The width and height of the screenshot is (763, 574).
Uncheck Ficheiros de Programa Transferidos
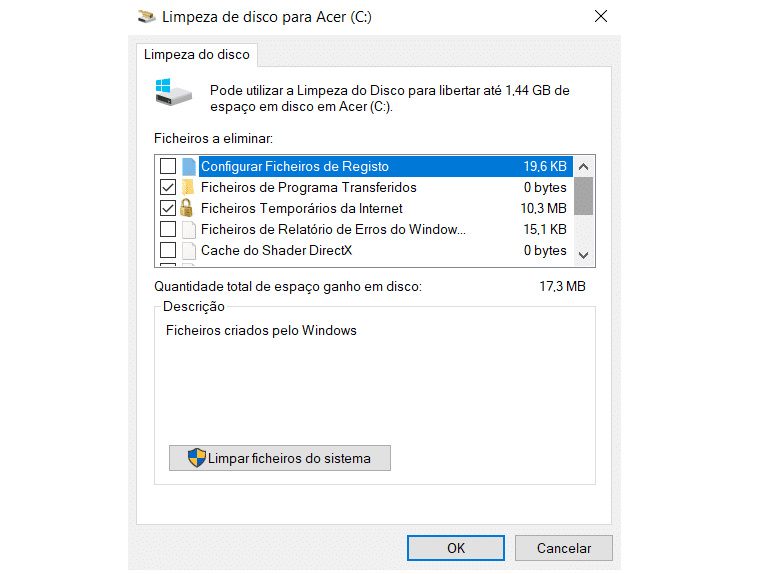click(168, 187)
